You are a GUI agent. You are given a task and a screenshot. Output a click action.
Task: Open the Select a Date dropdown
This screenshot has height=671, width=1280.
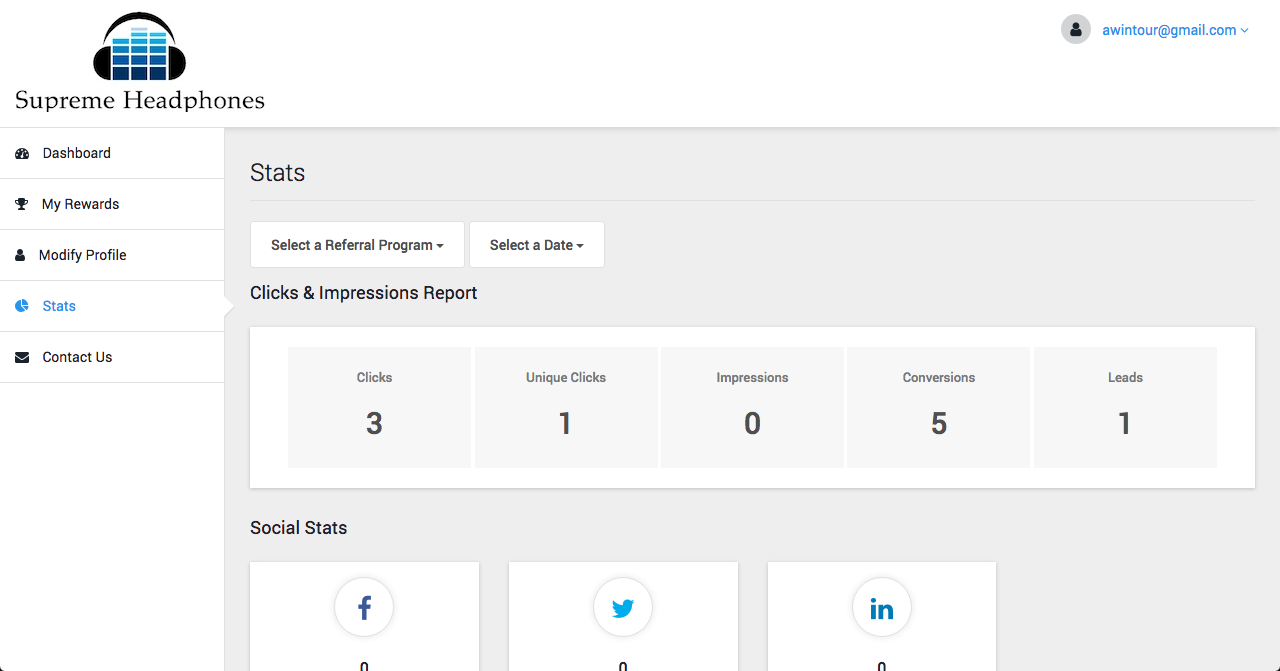(536, 245)
